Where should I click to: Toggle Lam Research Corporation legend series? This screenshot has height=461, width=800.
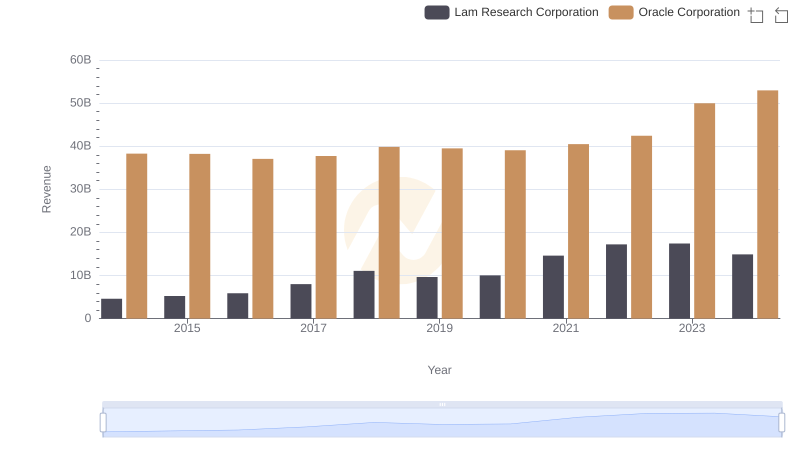pyautogui.click(x=511, y=12)
